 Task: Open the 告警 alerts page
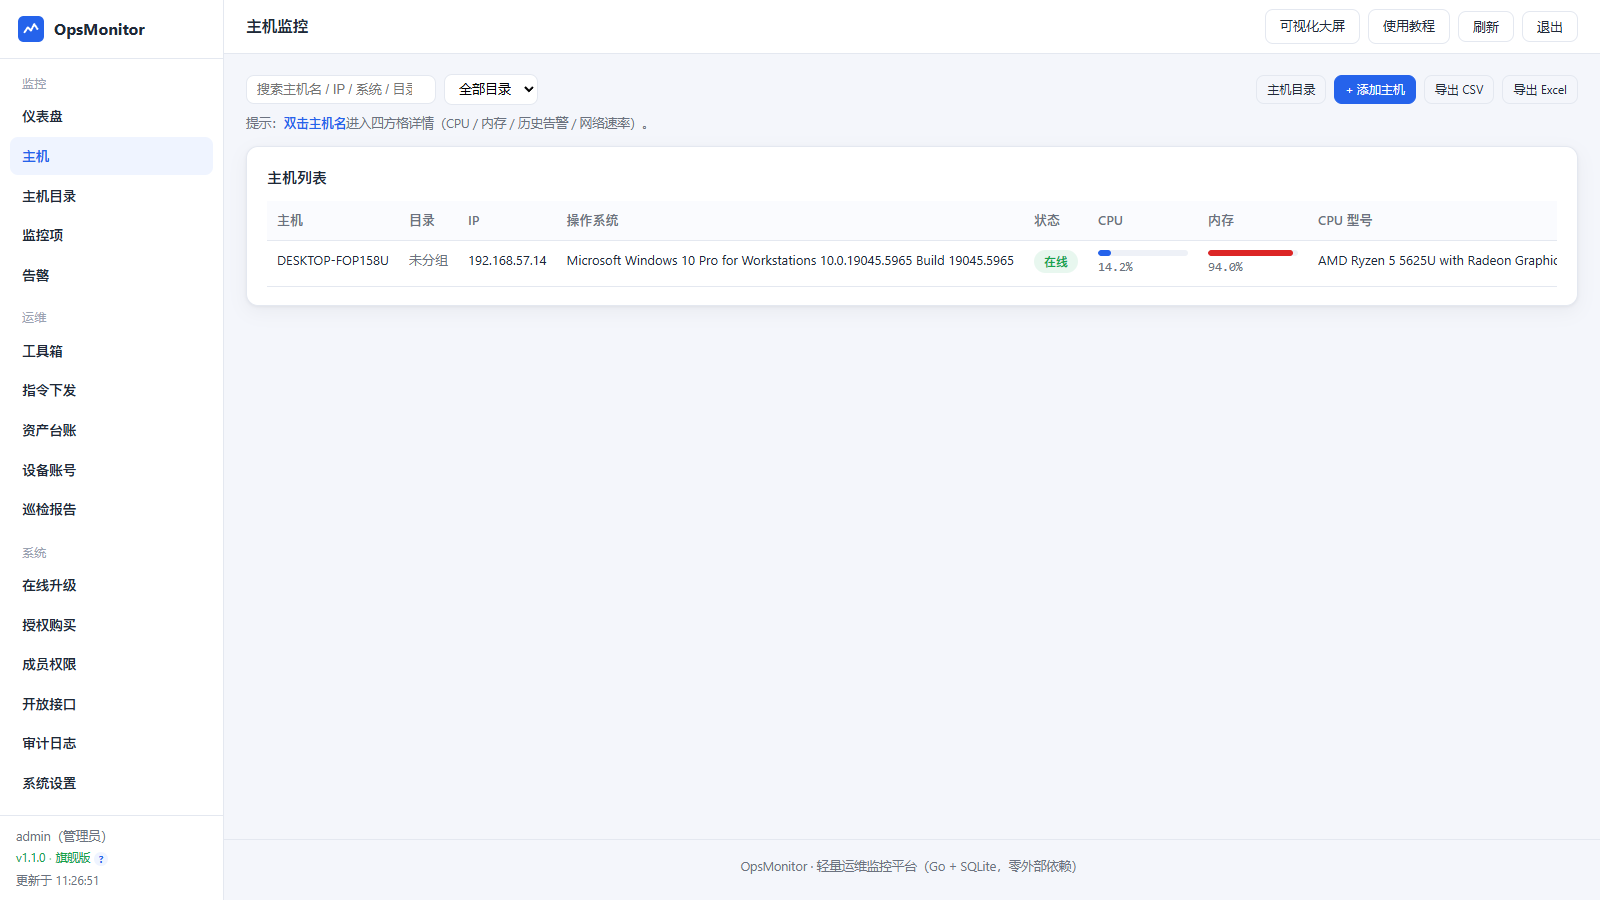(111, 275)
